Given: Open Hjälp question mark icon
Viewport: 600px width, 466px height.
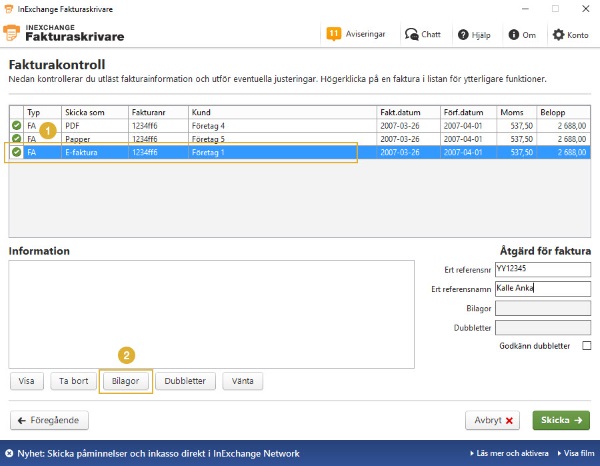Looking at the screenshot, I should [463, 35].
